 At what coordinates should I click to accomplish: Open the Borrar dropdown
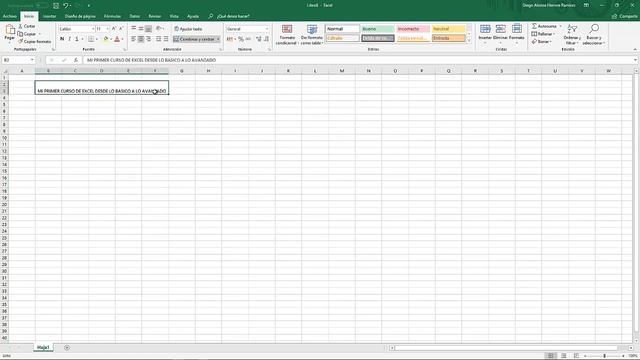pos(541,42)
